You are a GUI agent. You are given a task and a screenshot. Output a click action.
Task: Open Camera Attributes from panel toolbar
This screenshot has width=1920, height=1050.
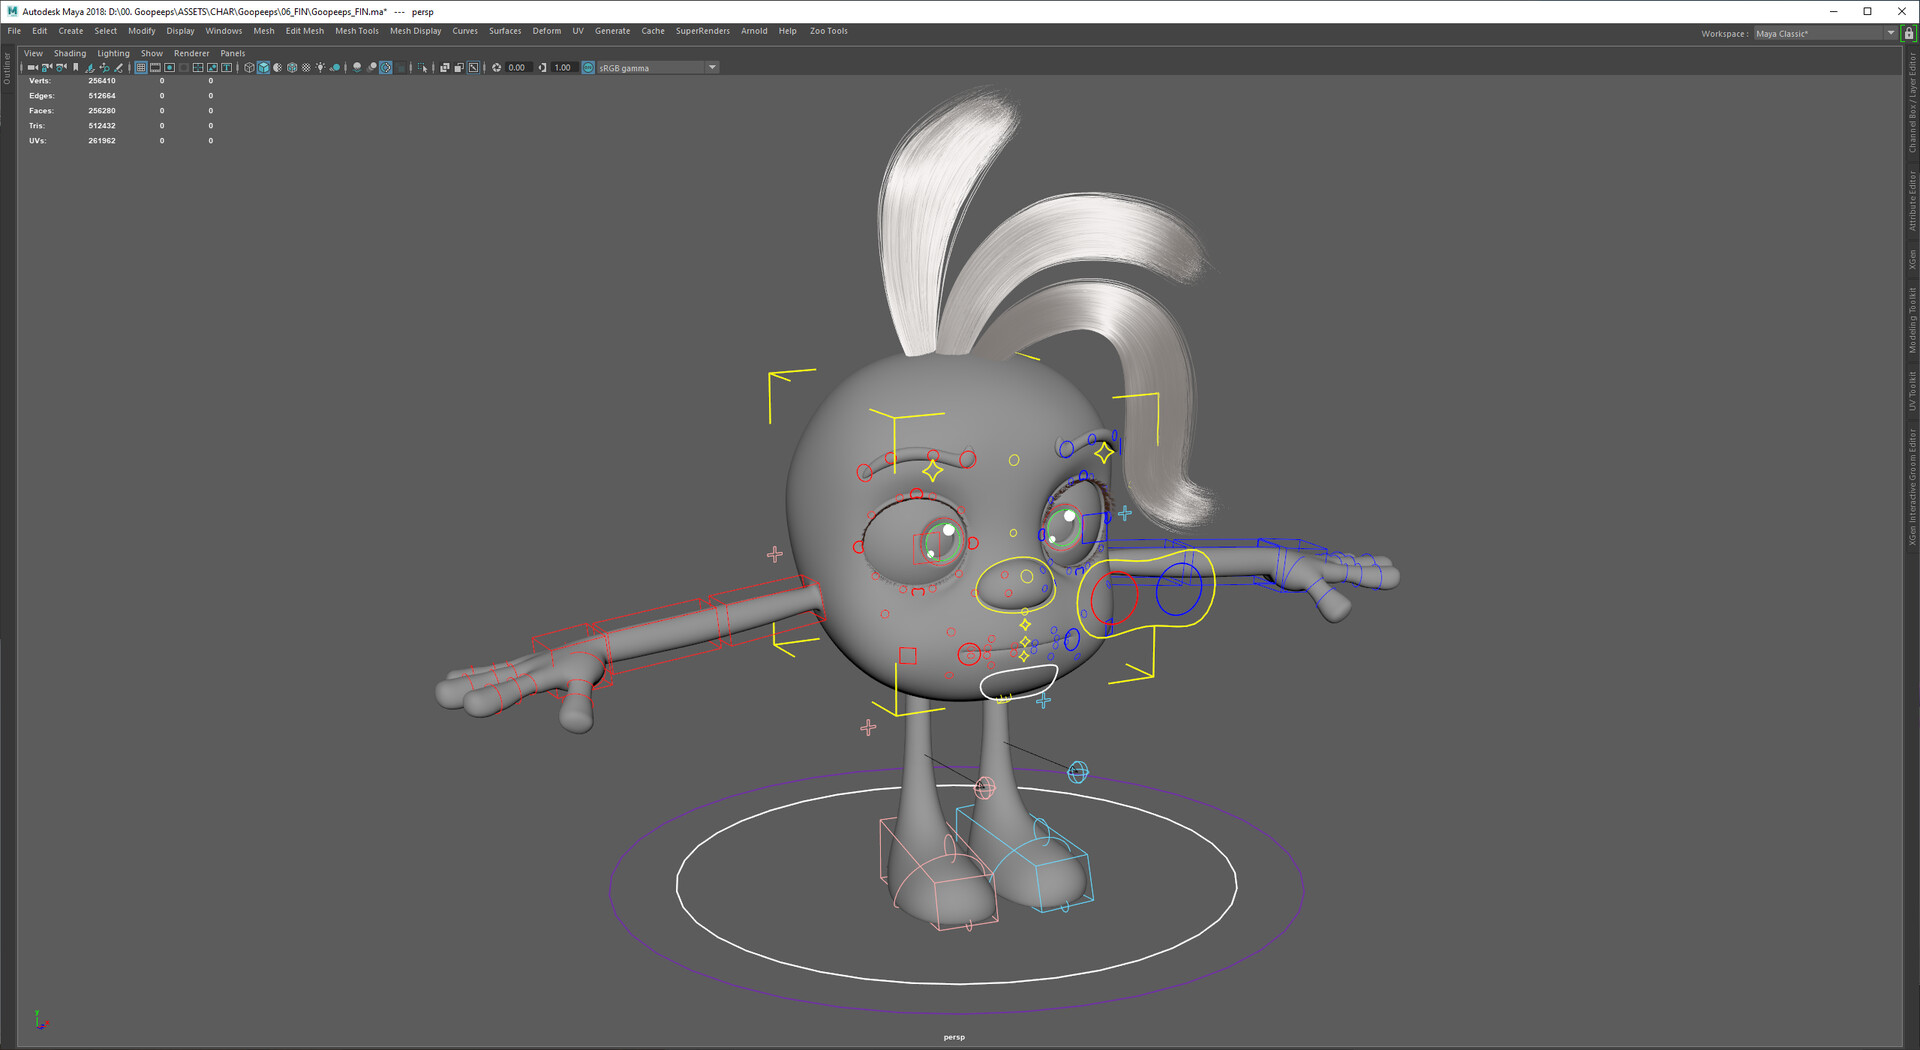61,67
